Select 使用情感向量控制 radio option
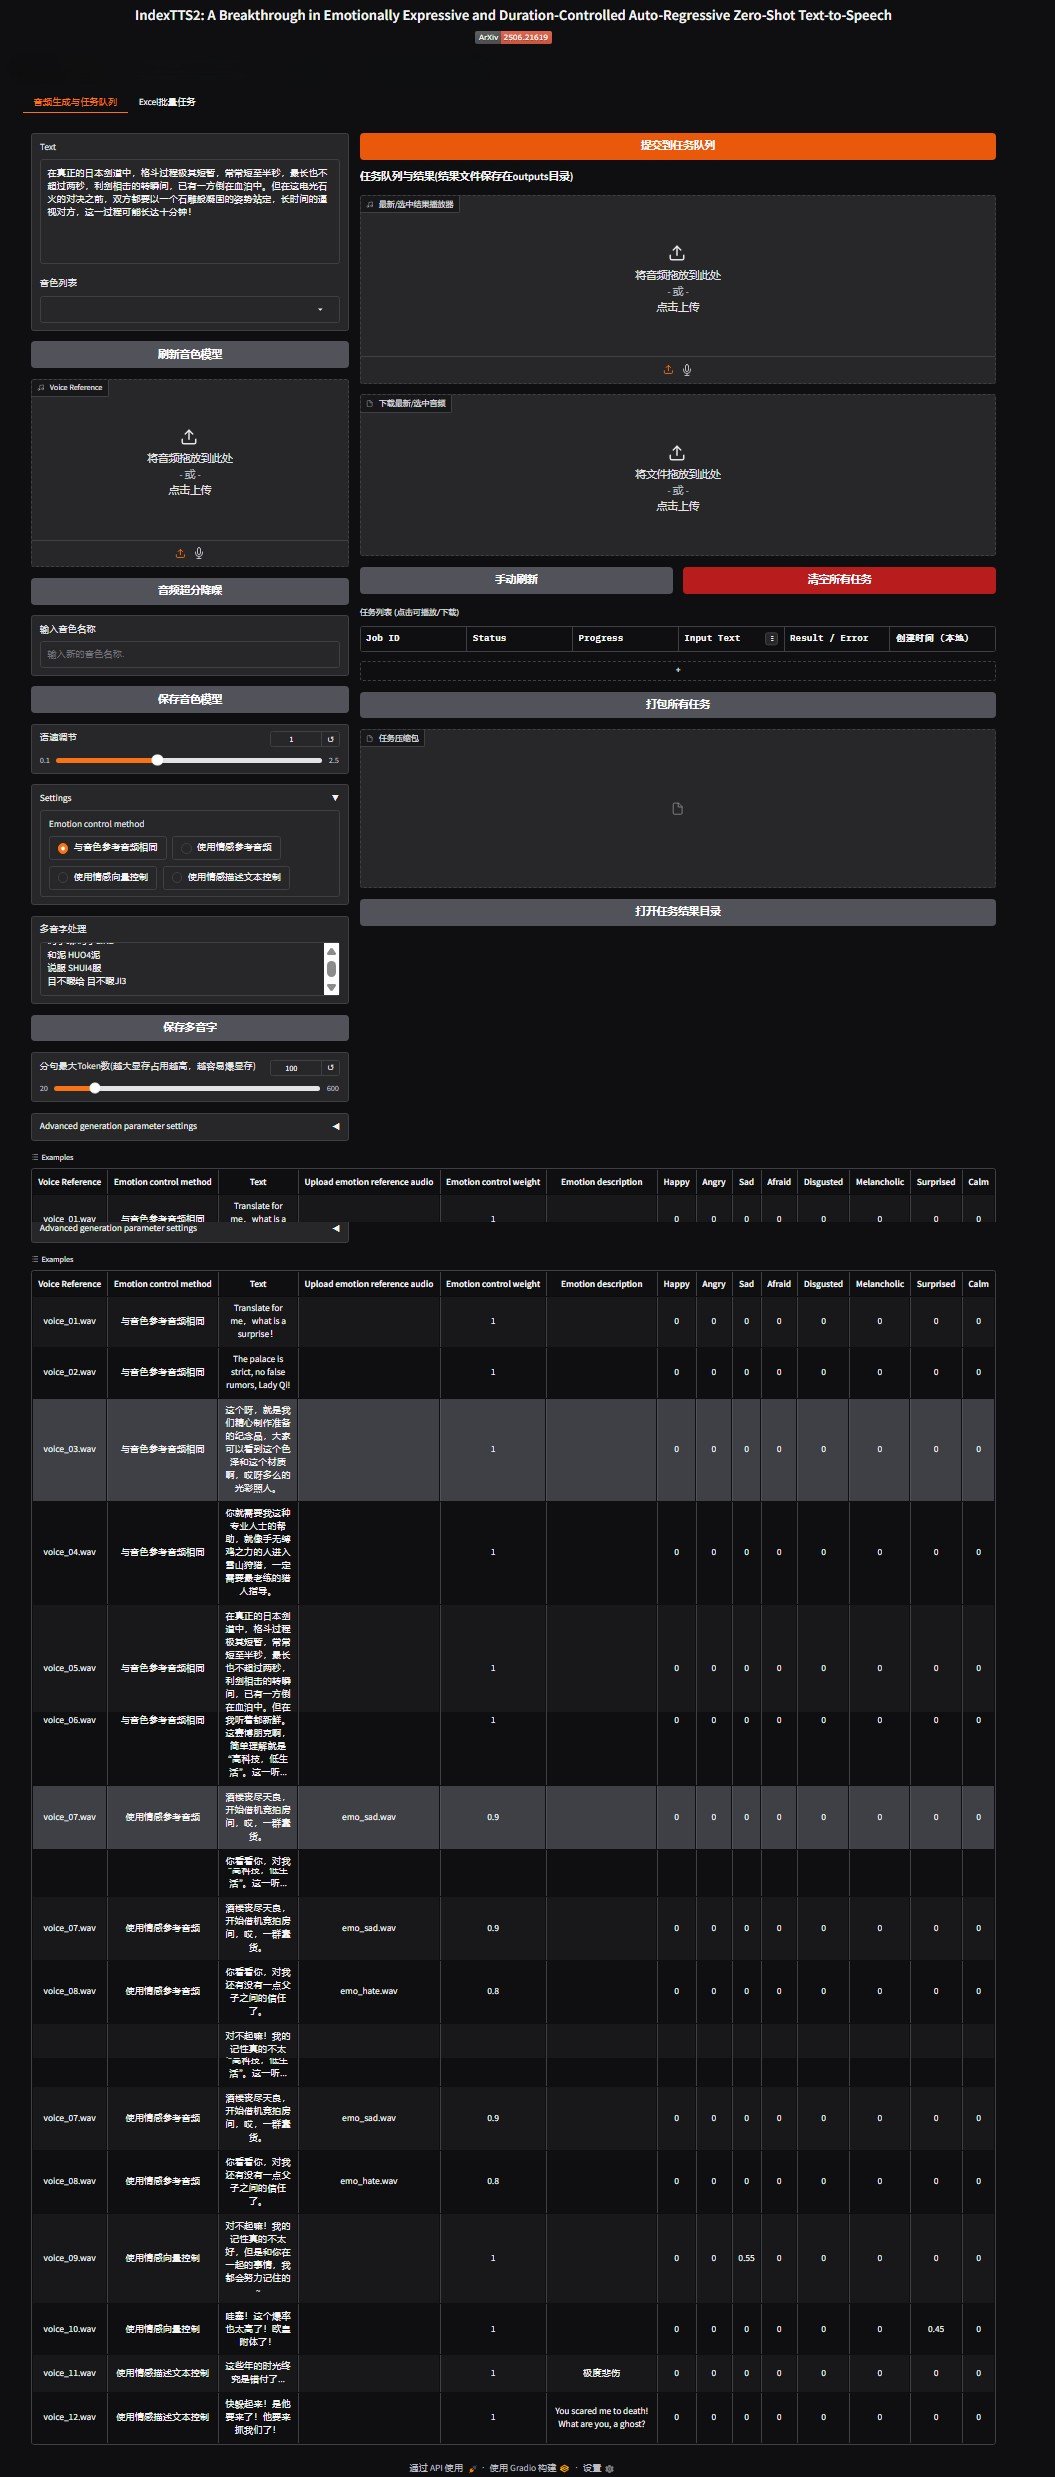The height and width of the screenshot is (2477, 1055). click(x=103, y=877)
